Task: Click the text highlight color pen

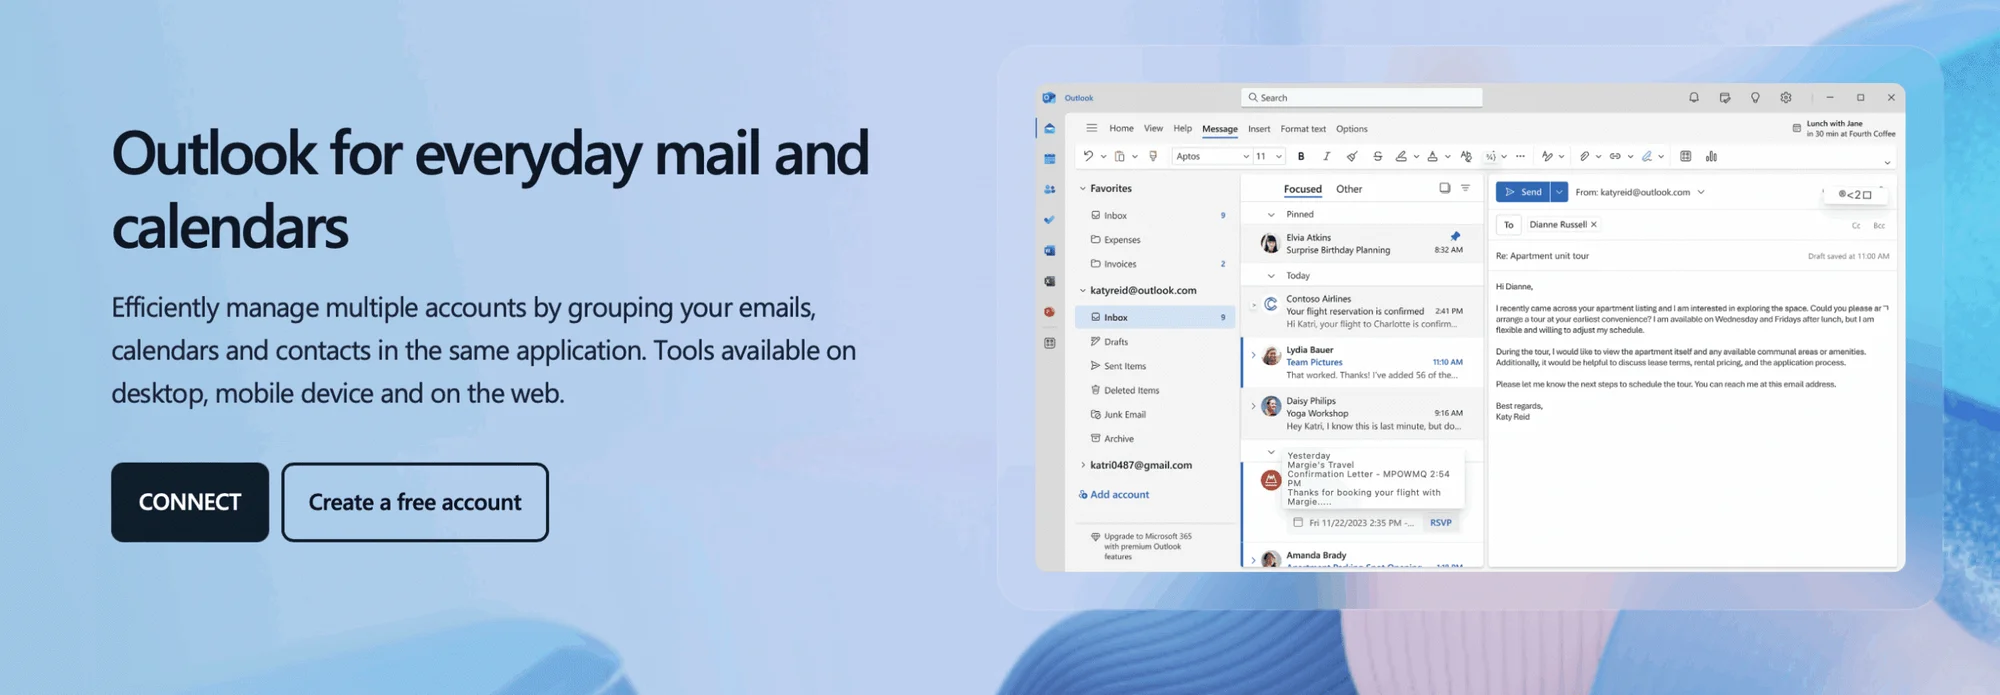Action: (1401, 156)
